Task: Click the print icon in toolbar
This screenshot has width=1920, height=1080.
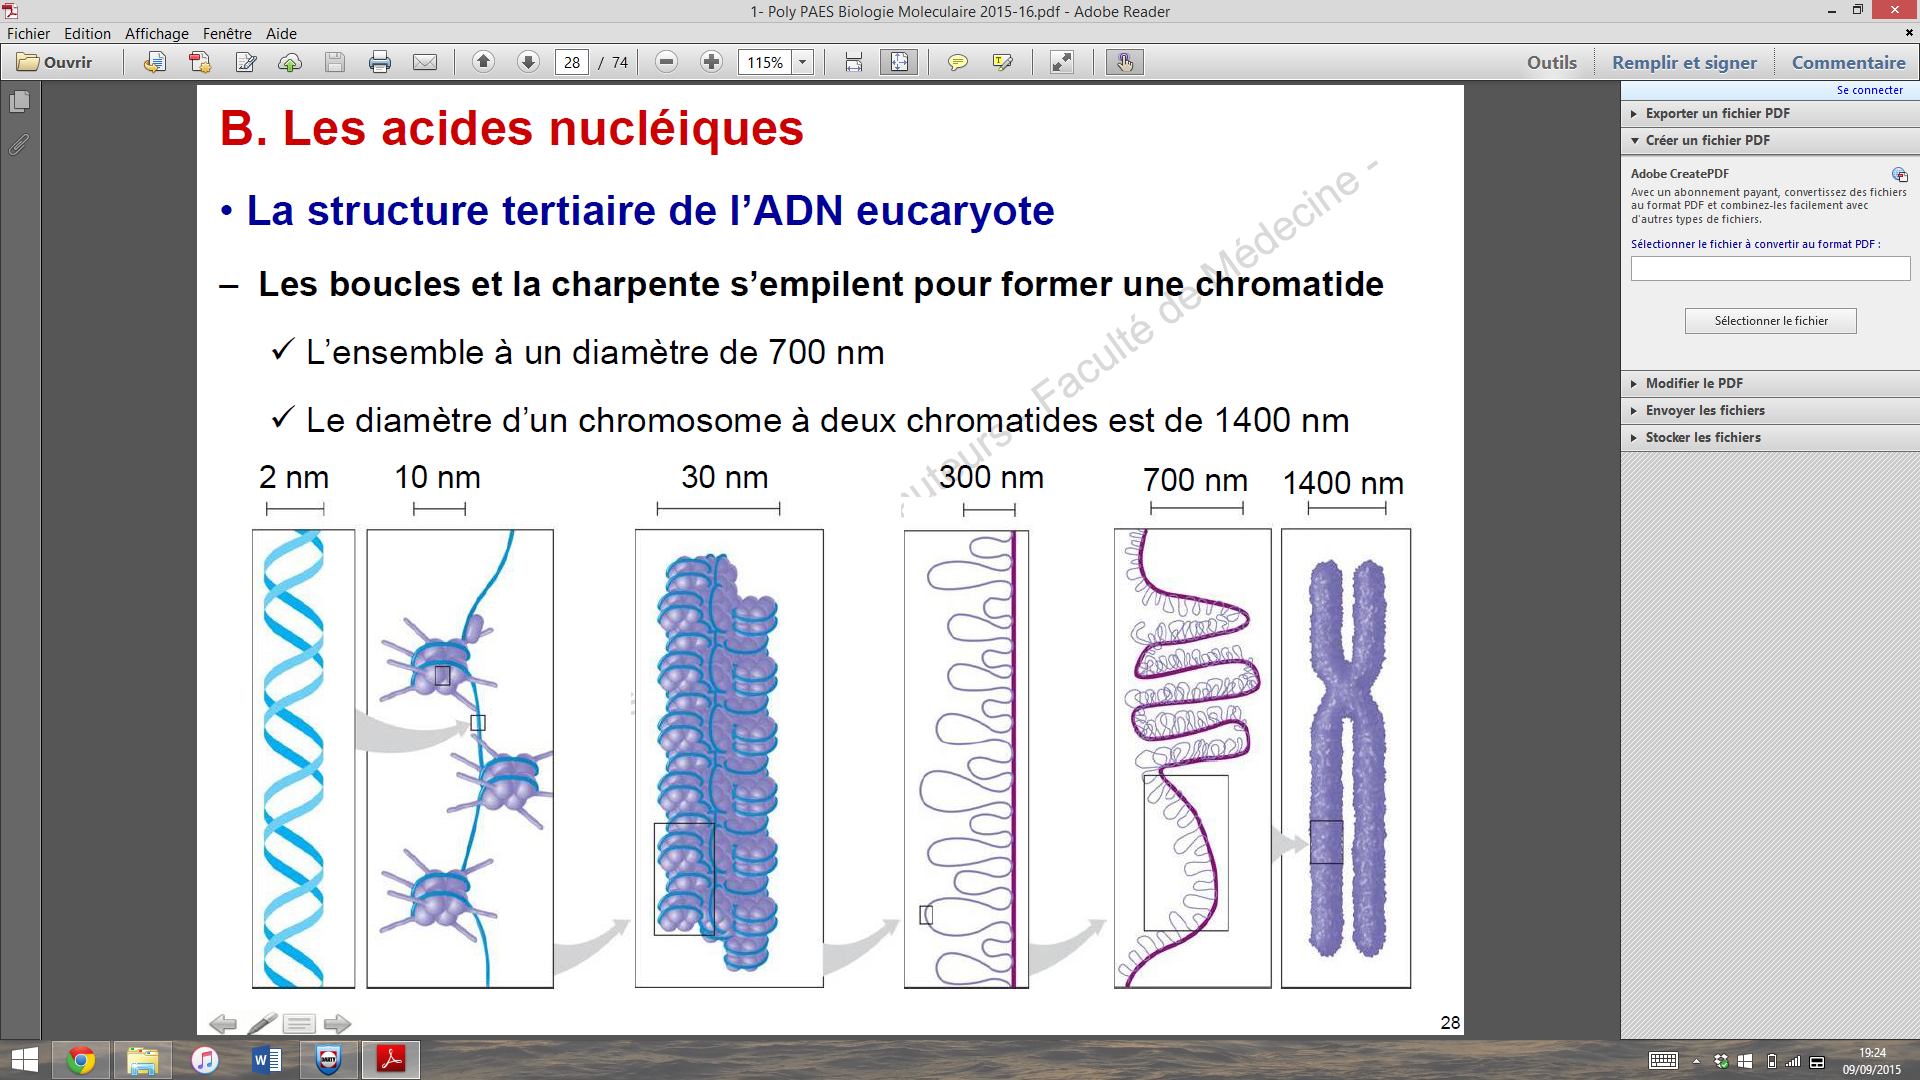Action: (x=380, y=62)
